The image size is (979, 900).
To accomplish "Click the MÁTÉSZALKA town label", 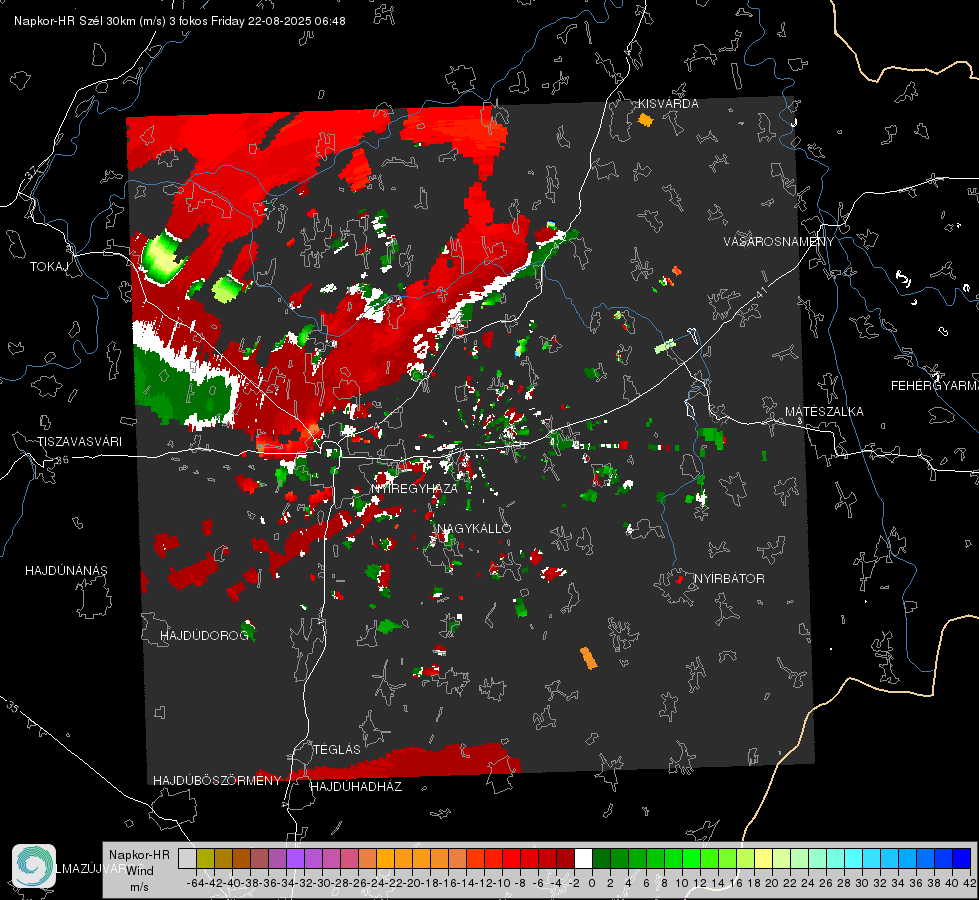I will coord(824,412).
